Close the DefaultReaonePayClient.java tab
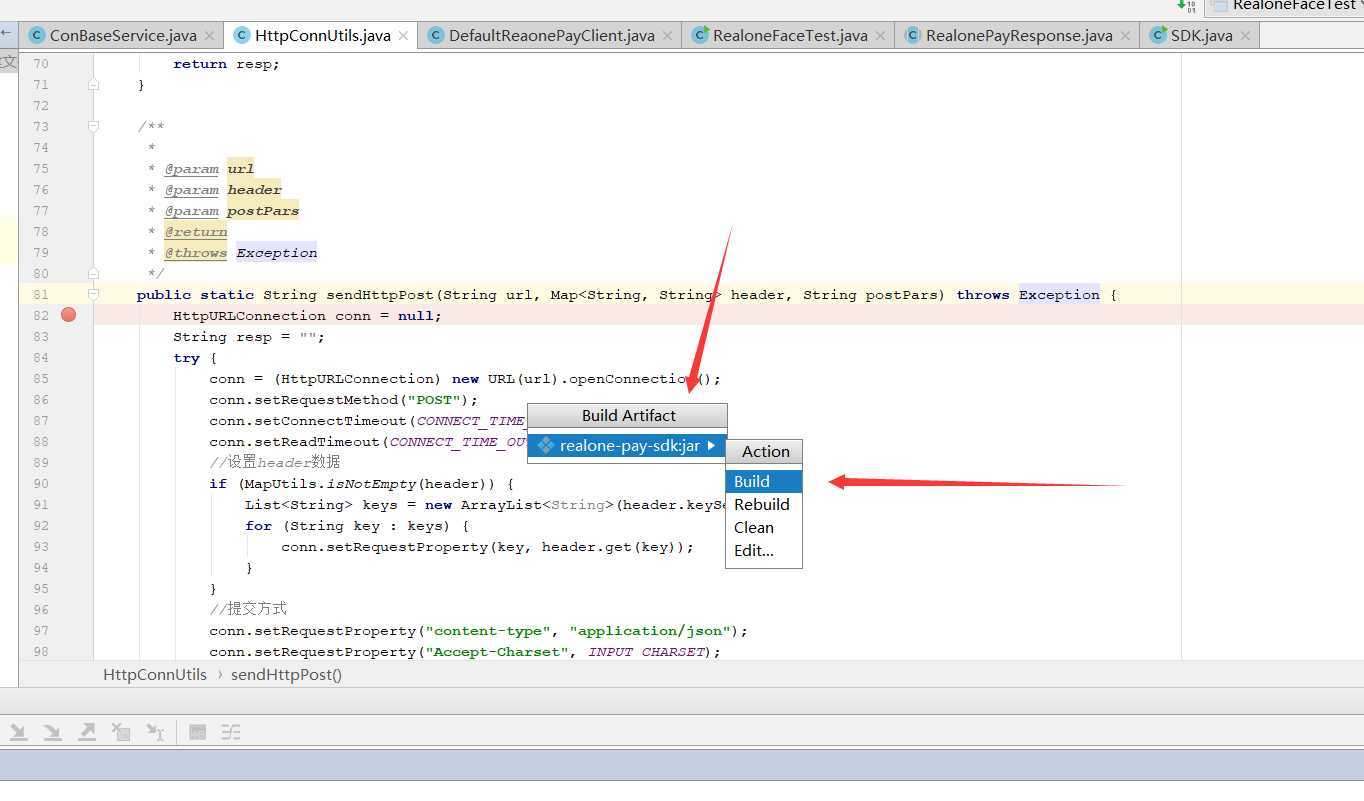 coord(667,35)
